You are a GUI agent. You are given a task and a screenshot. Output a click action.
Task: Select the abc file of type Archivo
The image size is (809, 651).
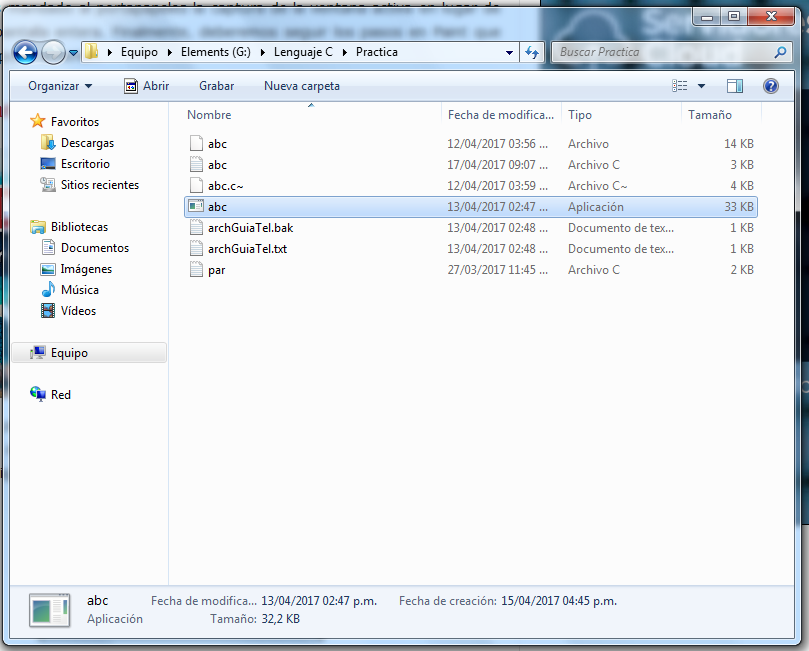[x=471, y=144]
